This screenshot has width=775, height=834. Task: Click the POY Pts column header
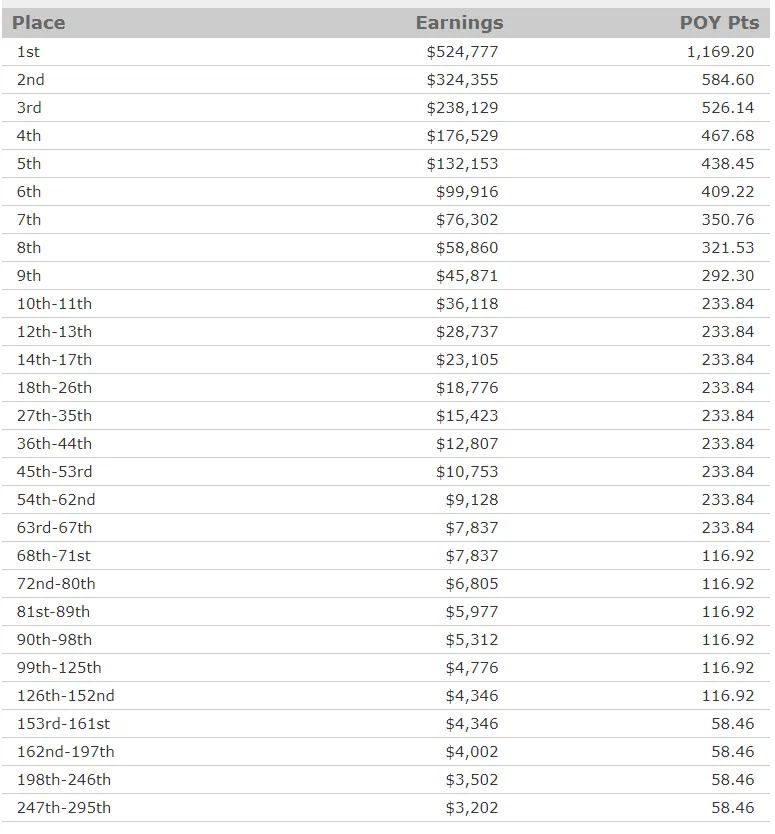click(x=720, y=23)
